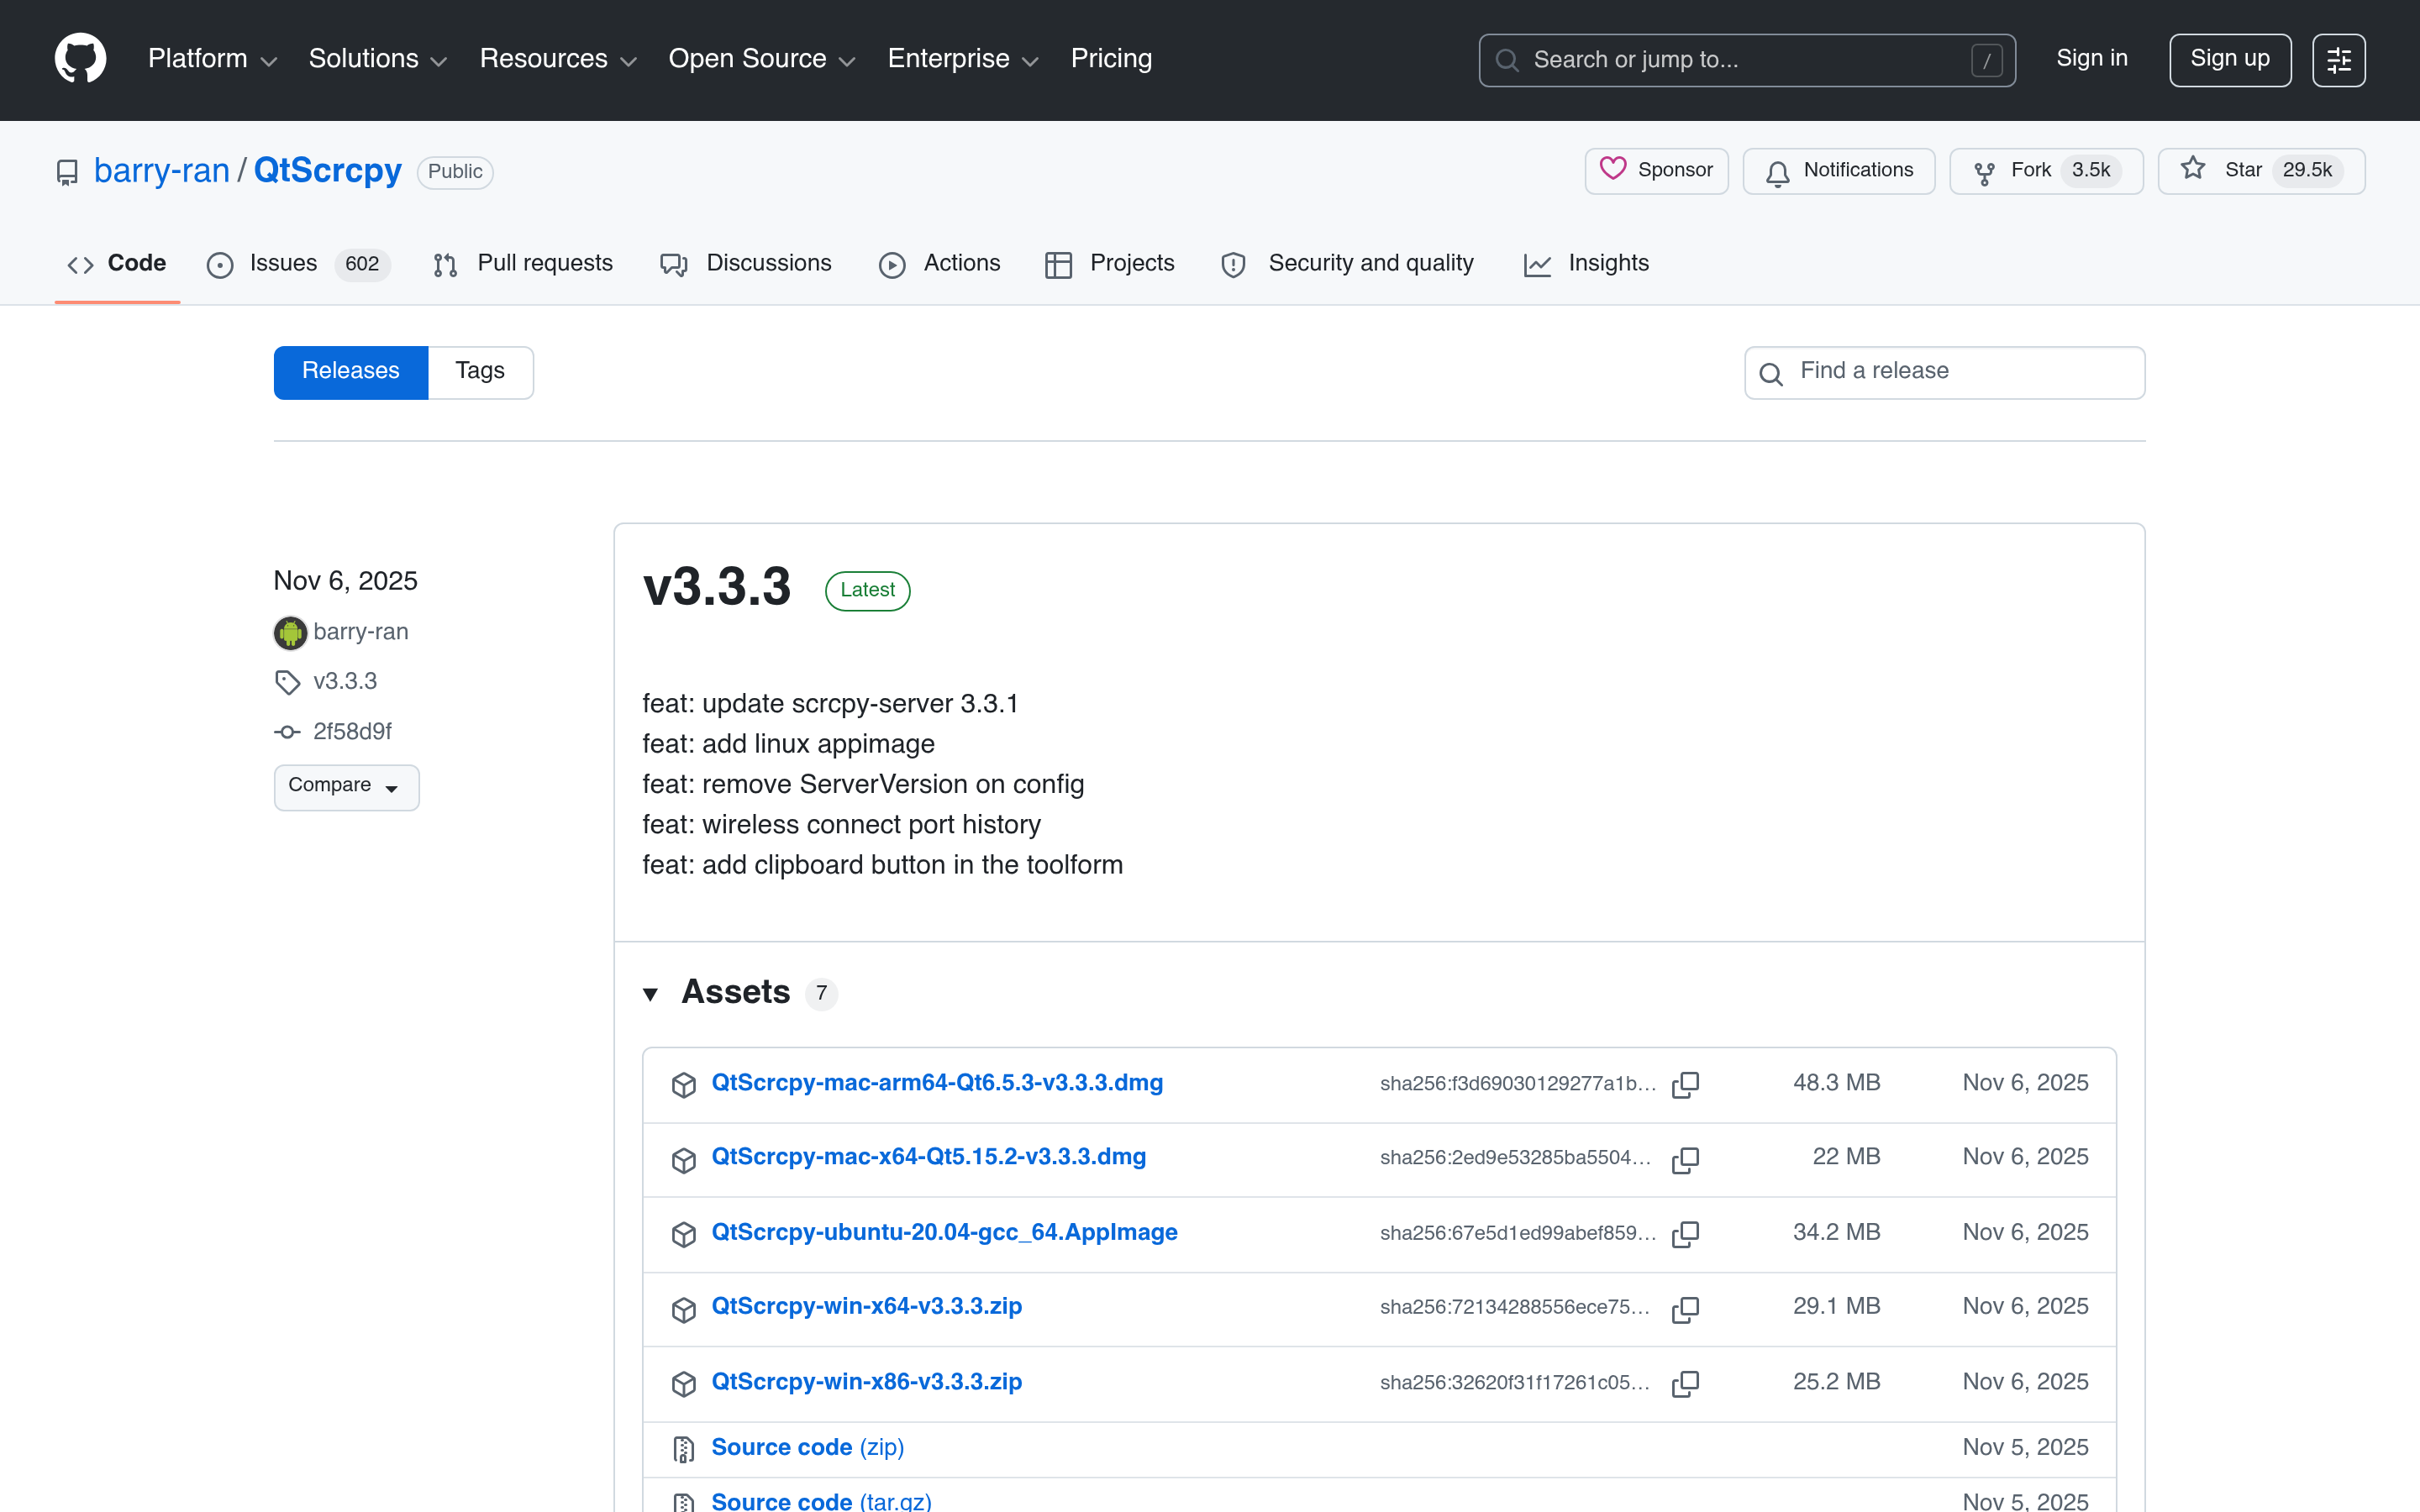Click the fork icon on Fork button

(x=1984, y=174)
